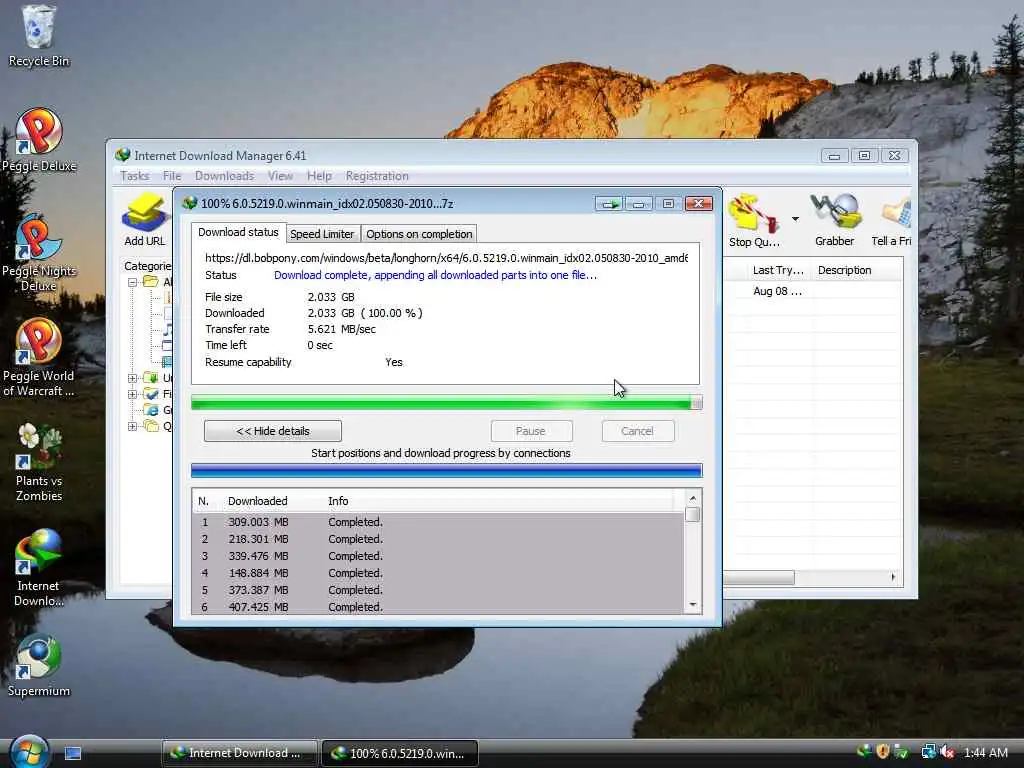Click the Finished category folder icon in tree

[x=151, y=394]
